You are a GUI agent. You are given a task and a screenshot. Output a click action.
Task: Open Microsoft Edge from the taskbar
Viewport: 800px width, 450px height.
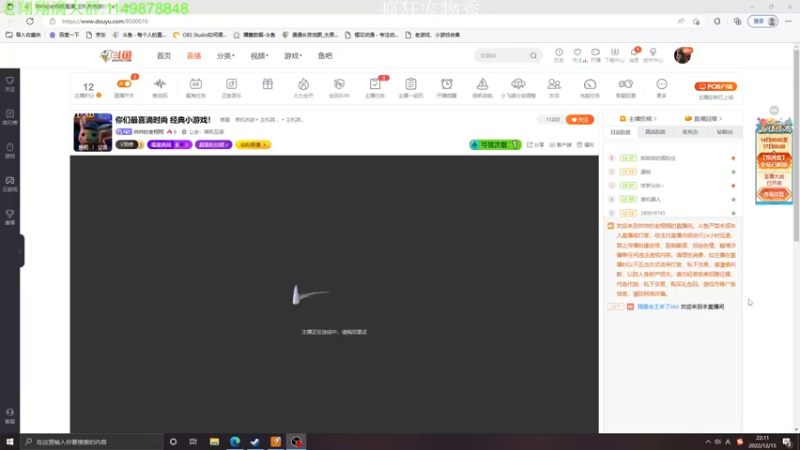235,442
